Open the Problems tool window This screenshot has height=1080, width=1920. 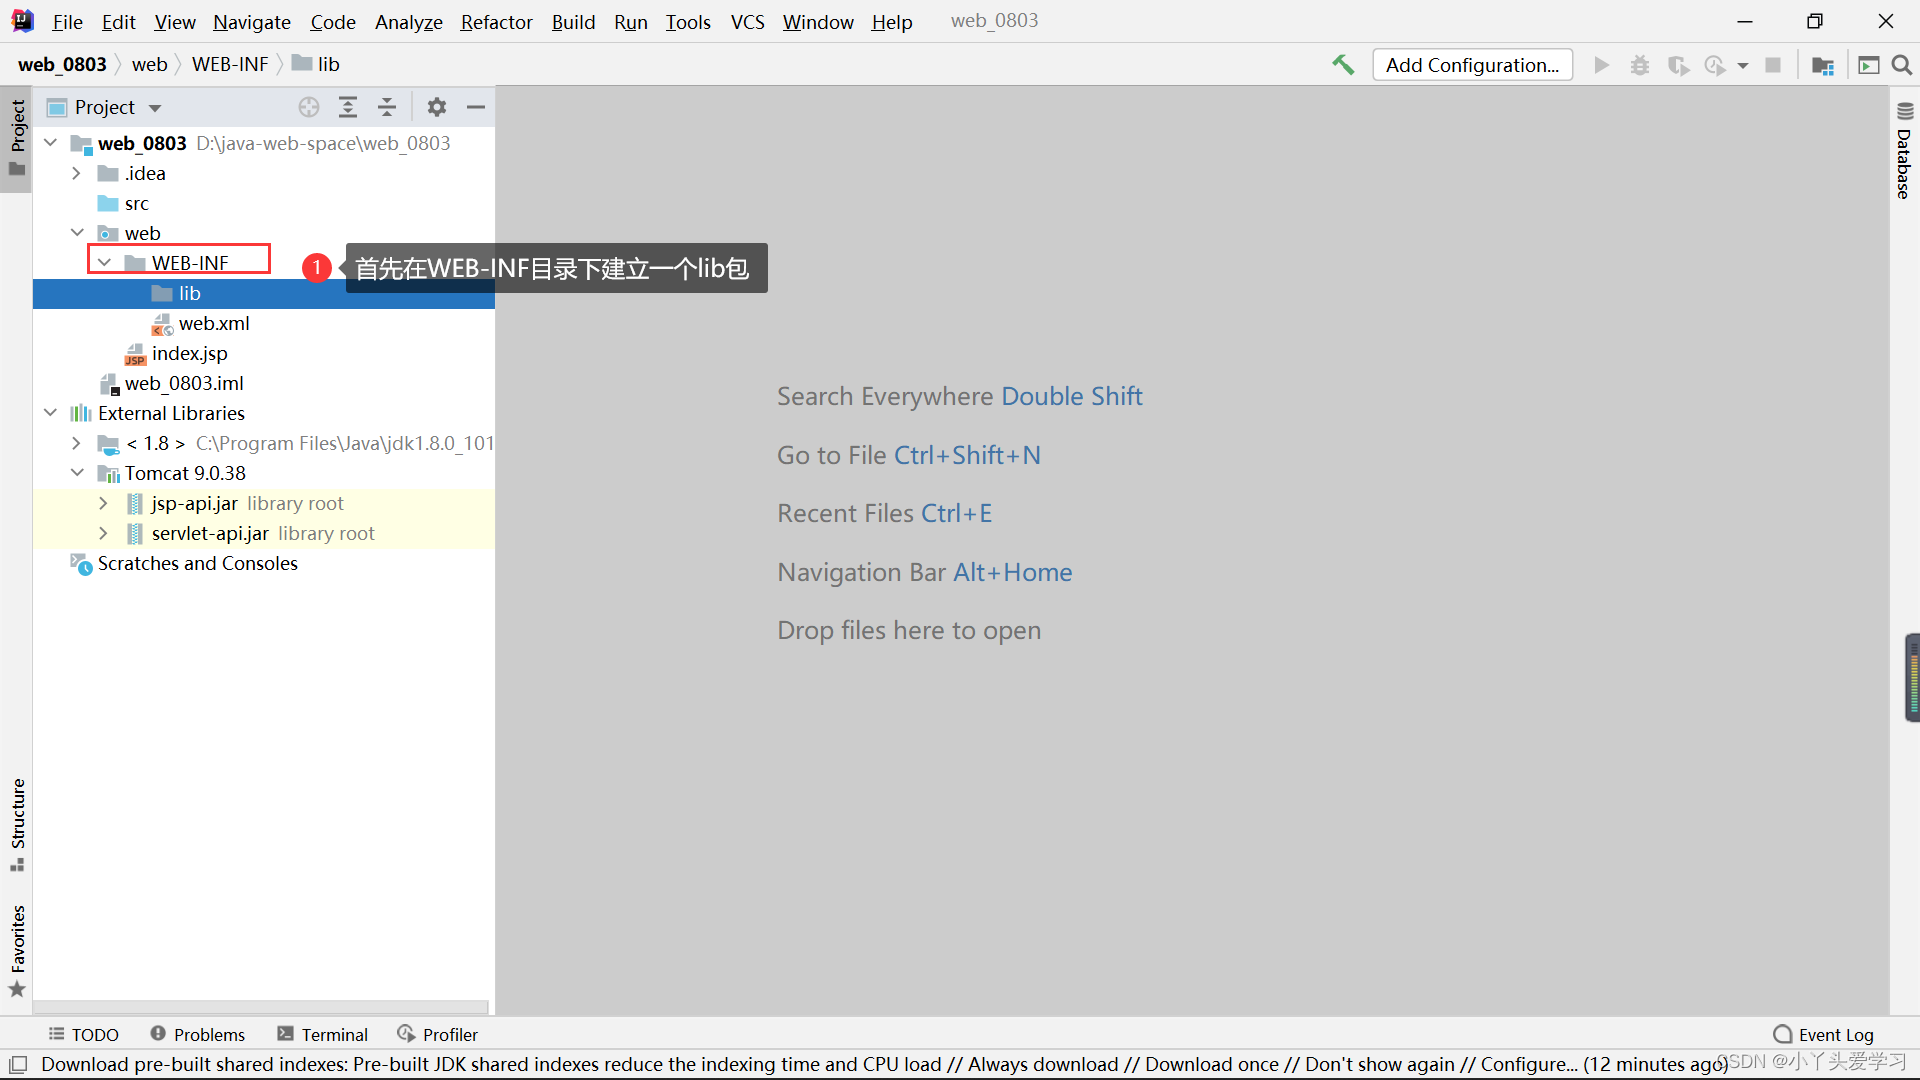coord(197,1034)
